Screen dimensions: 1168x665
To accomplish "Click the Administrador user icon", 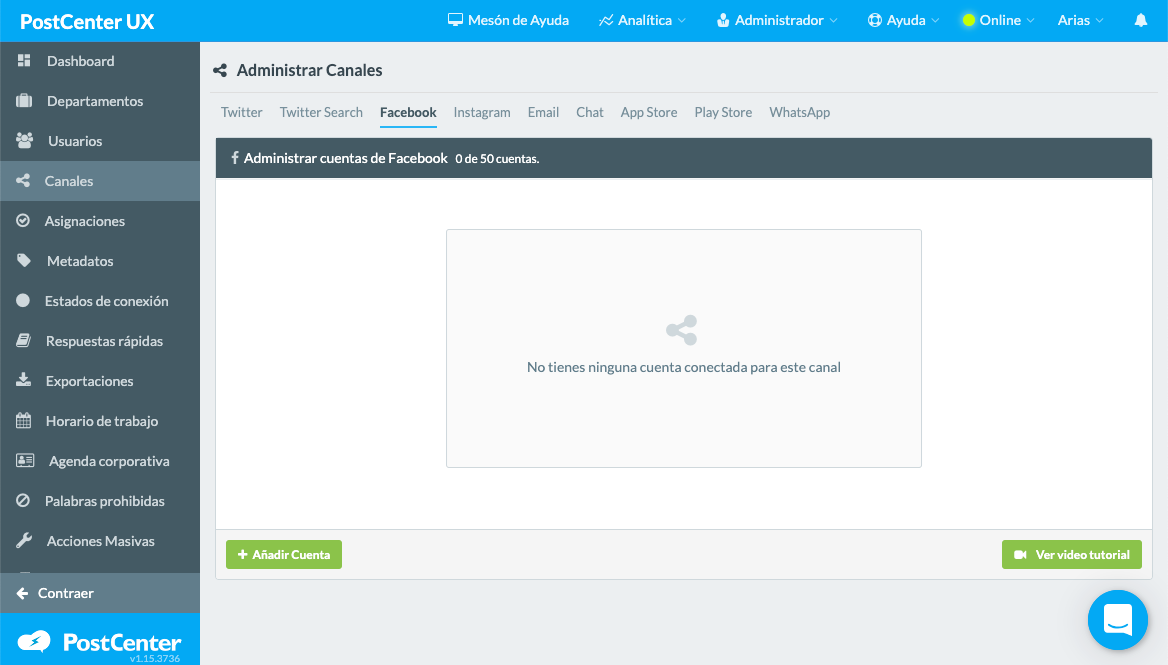I will click(x=723, y=20).
